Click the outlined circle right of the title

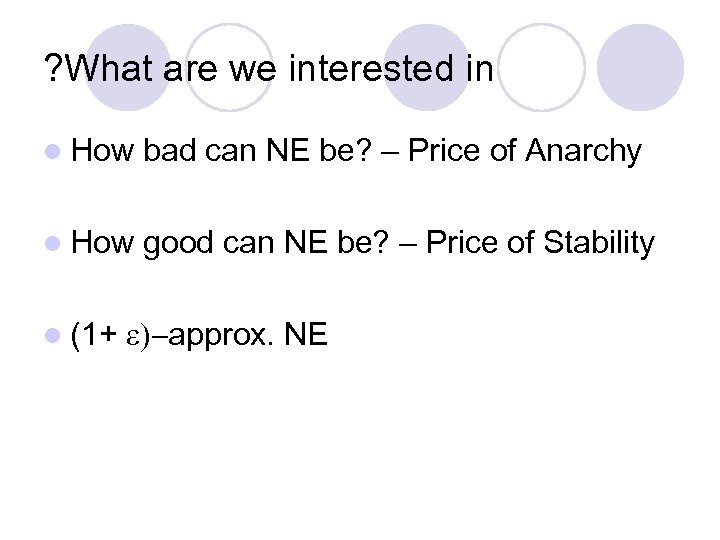[x=540, y=66]
